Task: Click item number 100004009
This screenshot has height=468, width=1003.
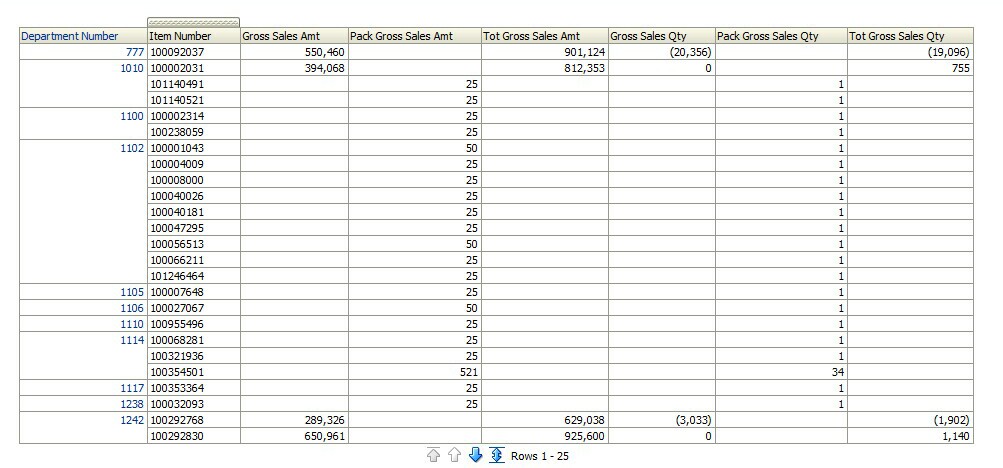Action: [x=177, y=164]
